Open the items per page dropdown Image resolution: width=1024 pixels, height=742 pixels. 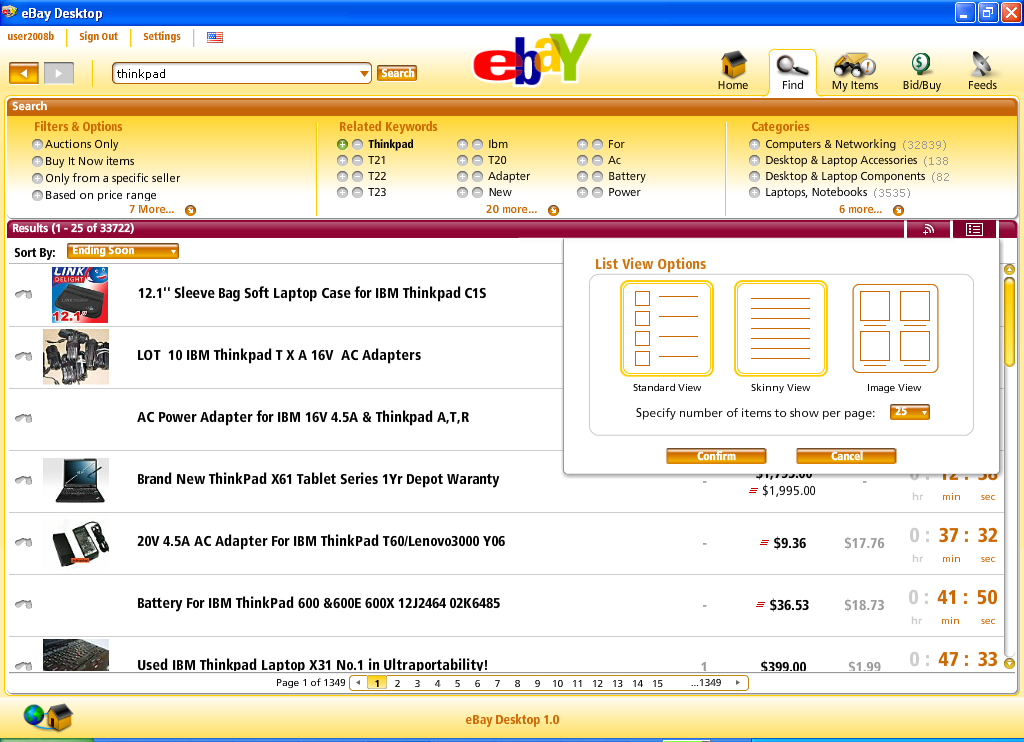[x=910, y=412]
